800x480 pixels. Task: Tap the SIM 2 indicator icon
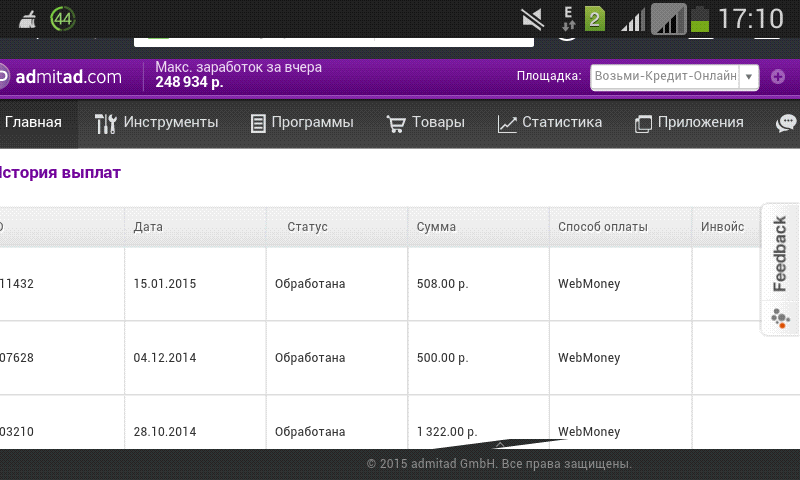point(594,19)
